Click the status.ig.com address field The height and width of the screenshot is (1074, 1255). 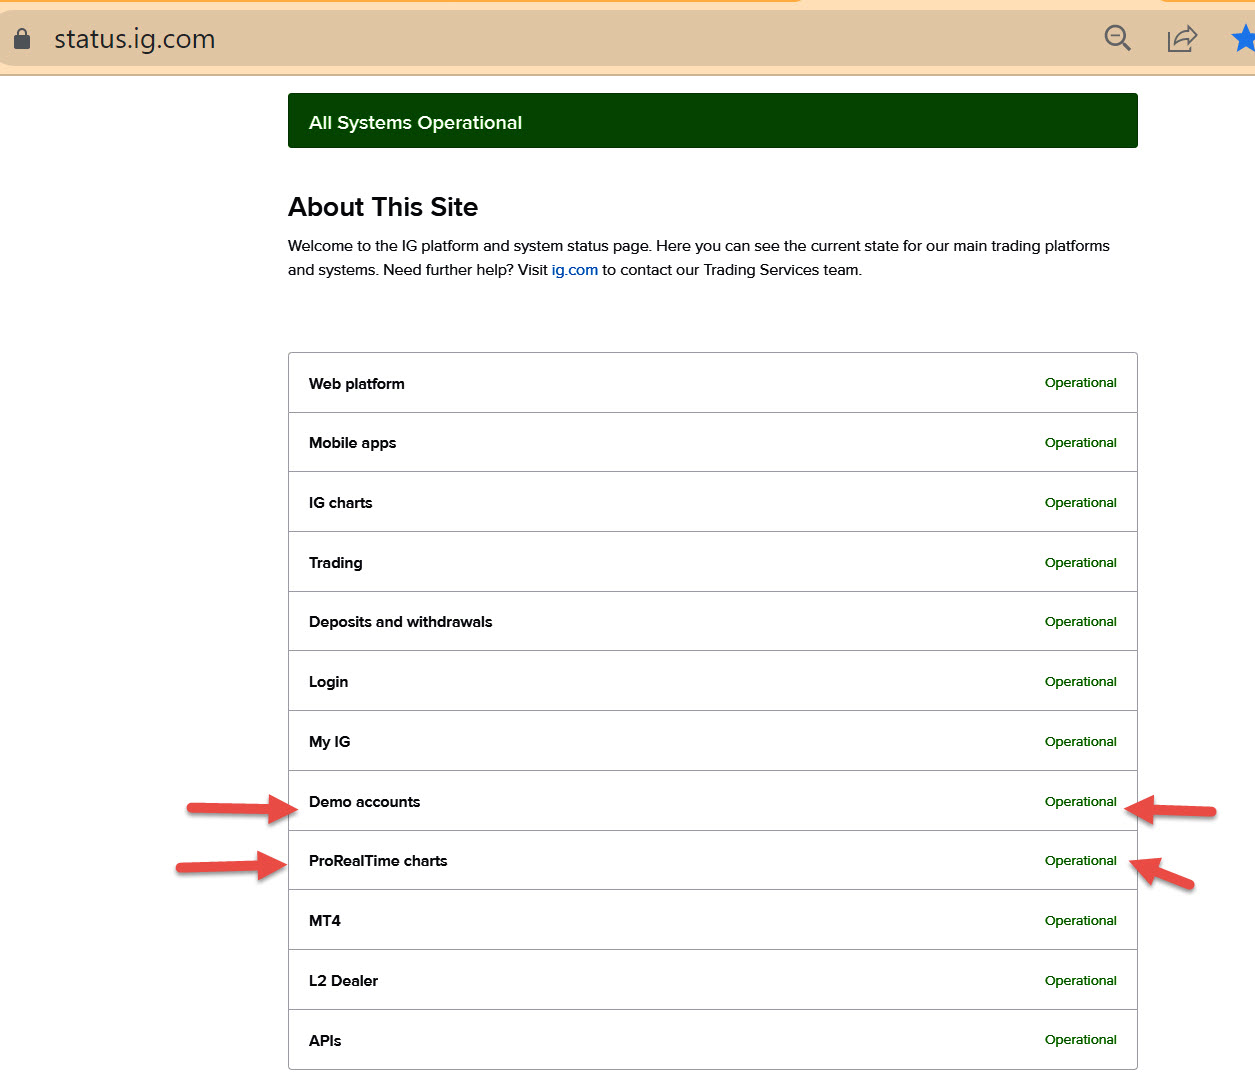click(135, 39)
